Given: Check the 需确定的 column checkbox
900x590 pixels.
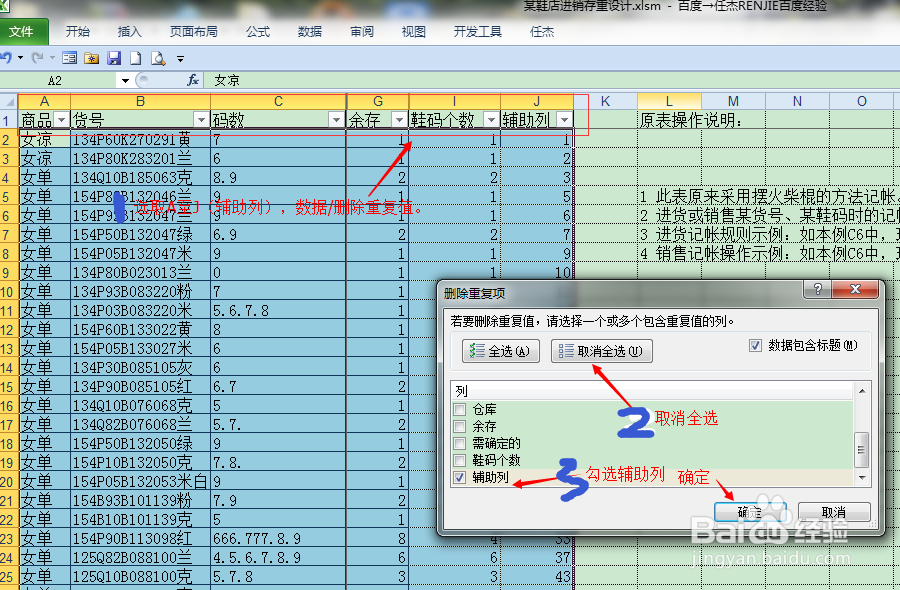Looking at the screenshot, I should coord(459,444).
